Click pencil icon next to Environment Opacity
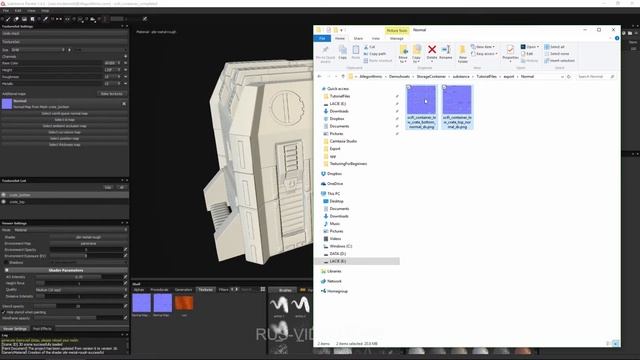The width and height of the screenshot is (640, 360). [x=125, y=249]
